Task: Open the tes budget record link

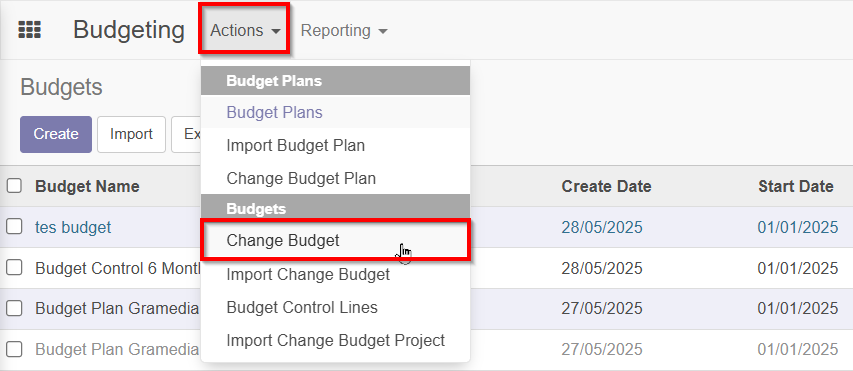Action: pos(73,227)
